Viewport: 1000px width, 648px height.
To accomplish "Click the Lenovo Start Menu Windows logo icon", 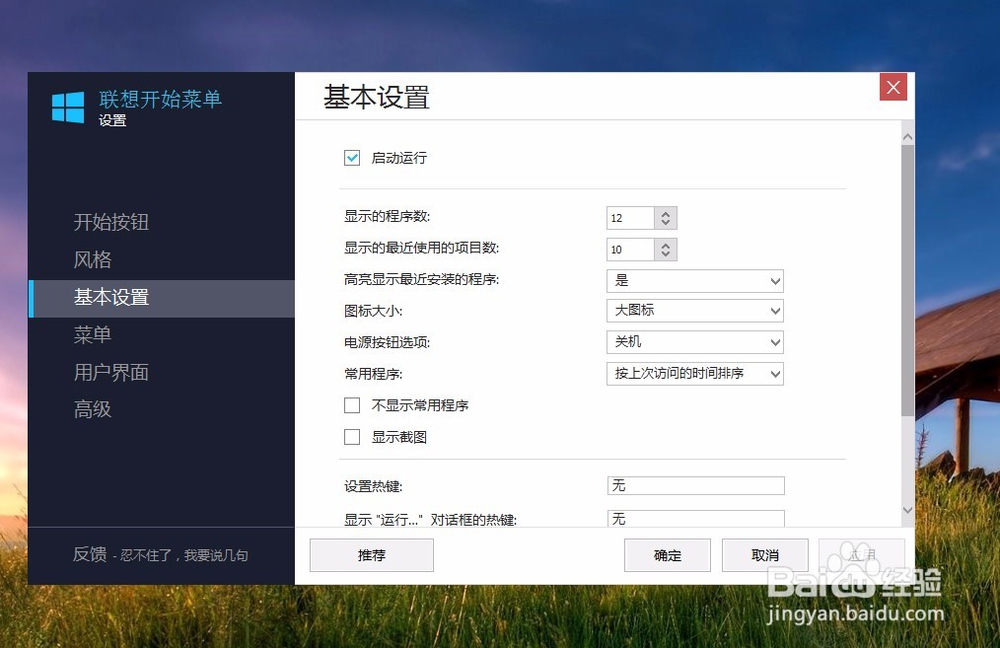I will coord(67,106).
